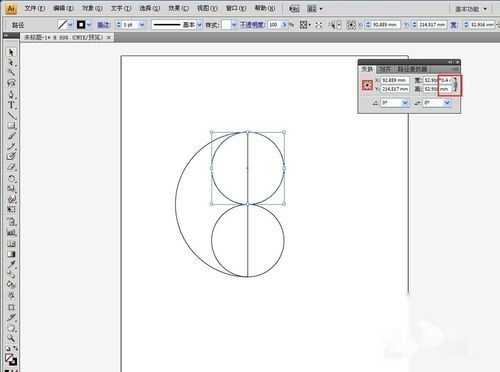This screenshot has height=372, width=500.
Task: Pick the Paintbrush tool
Action: point(11,136)
